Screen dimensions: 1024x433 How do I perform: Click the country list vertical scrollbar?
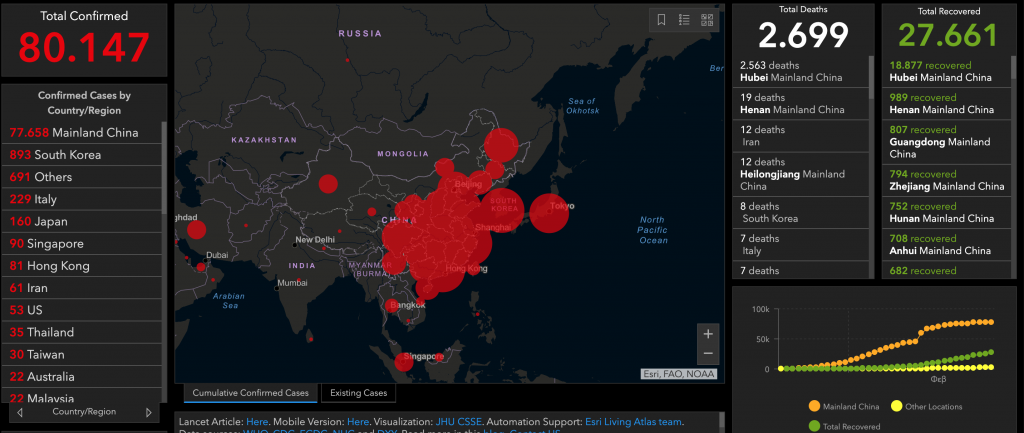pos(164,170)
